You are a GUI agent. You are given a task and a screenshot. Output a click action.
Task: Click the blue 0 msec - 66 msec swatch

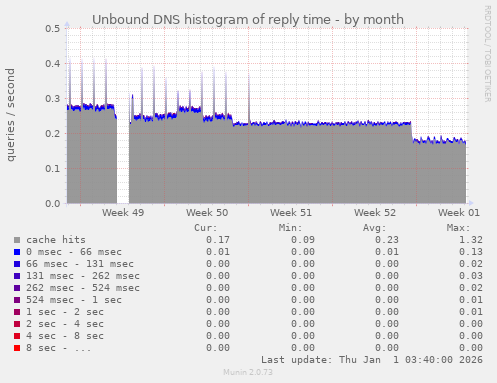click(x=17, y=252)
